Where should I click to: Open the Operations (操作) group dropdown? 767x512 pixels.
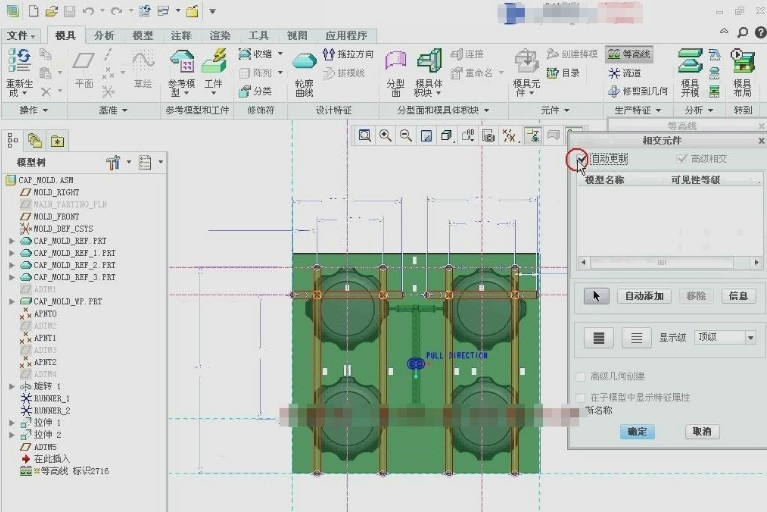tap(34, 111)
